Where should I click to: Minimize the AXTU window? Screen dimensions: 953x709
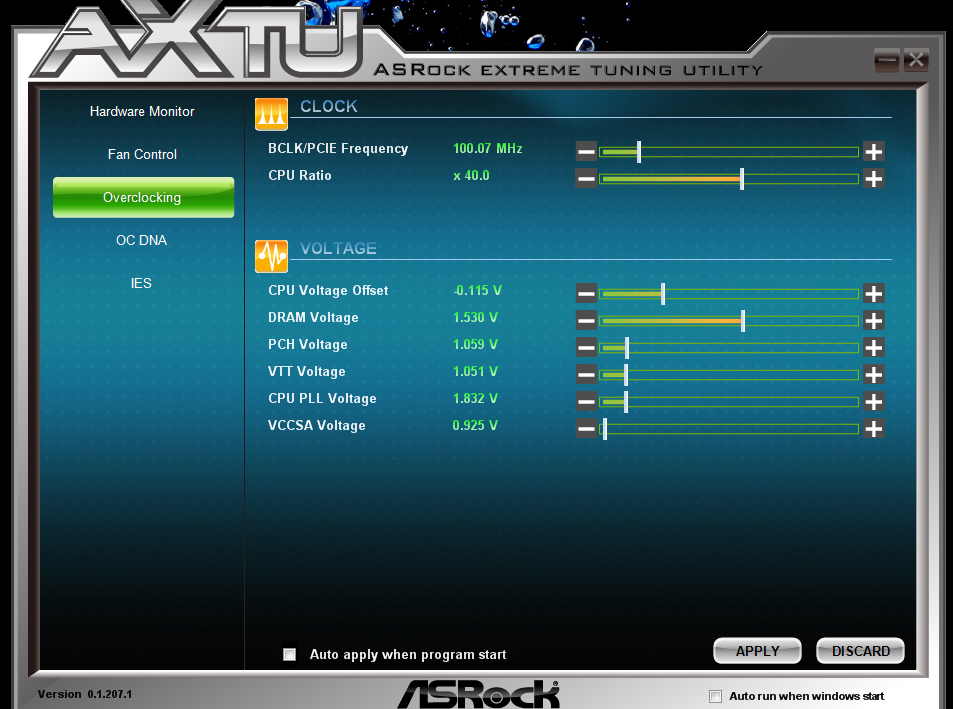(x=887, y=60)
